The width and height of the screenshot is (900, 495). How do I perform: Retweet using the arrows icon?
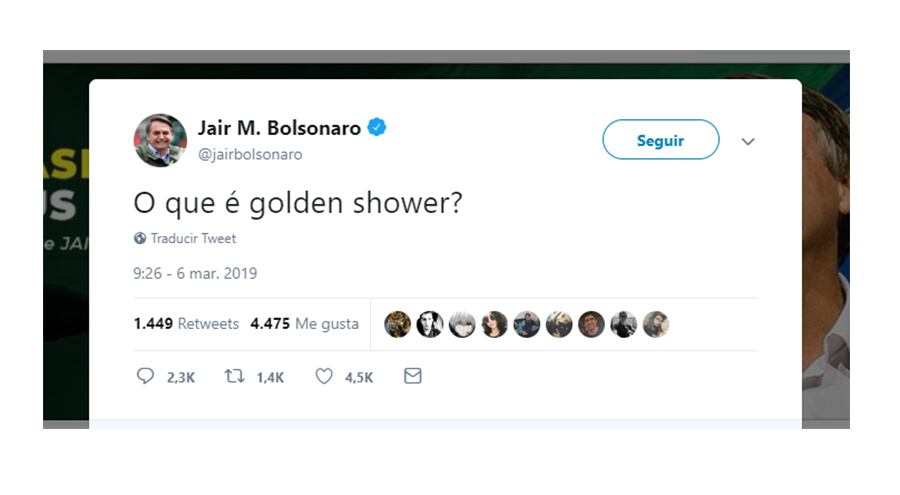[233, 377]
